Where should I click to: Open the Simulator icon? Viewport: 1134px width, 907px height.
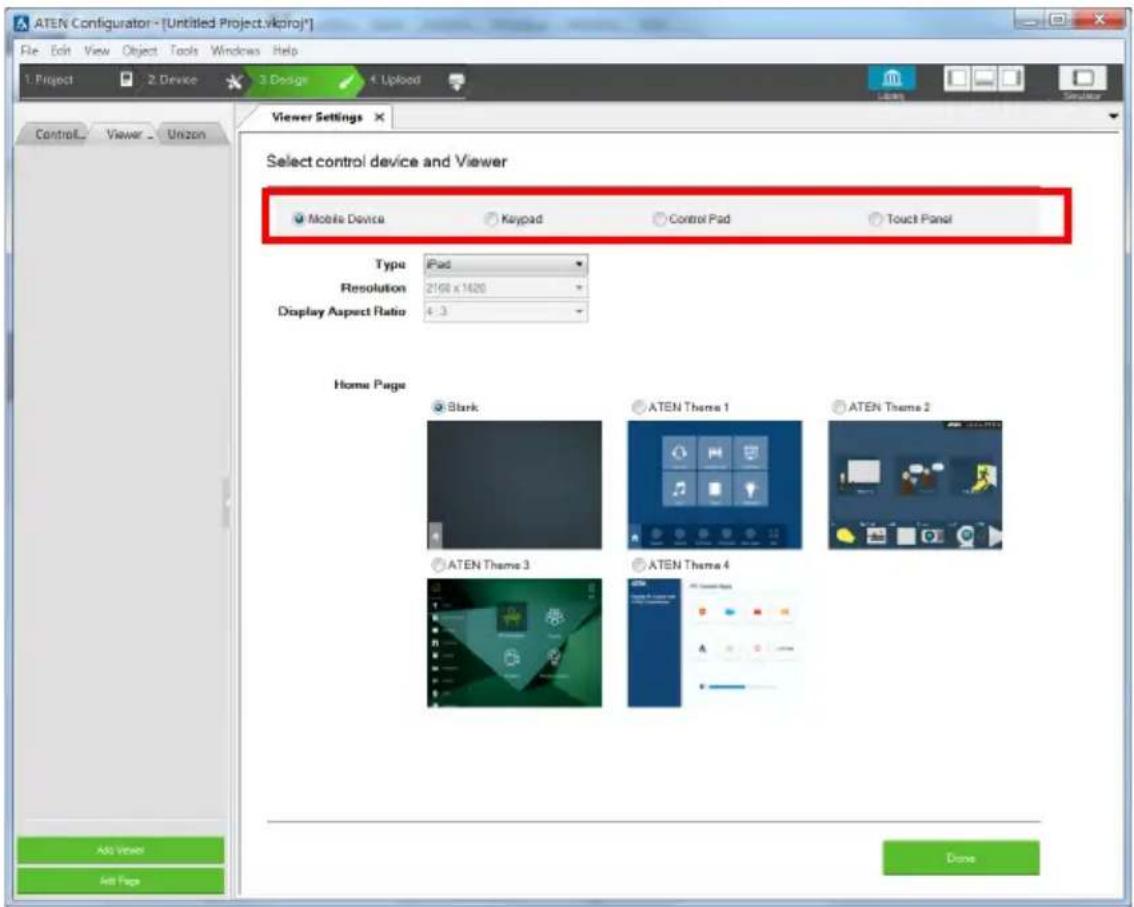(1083, 77)
